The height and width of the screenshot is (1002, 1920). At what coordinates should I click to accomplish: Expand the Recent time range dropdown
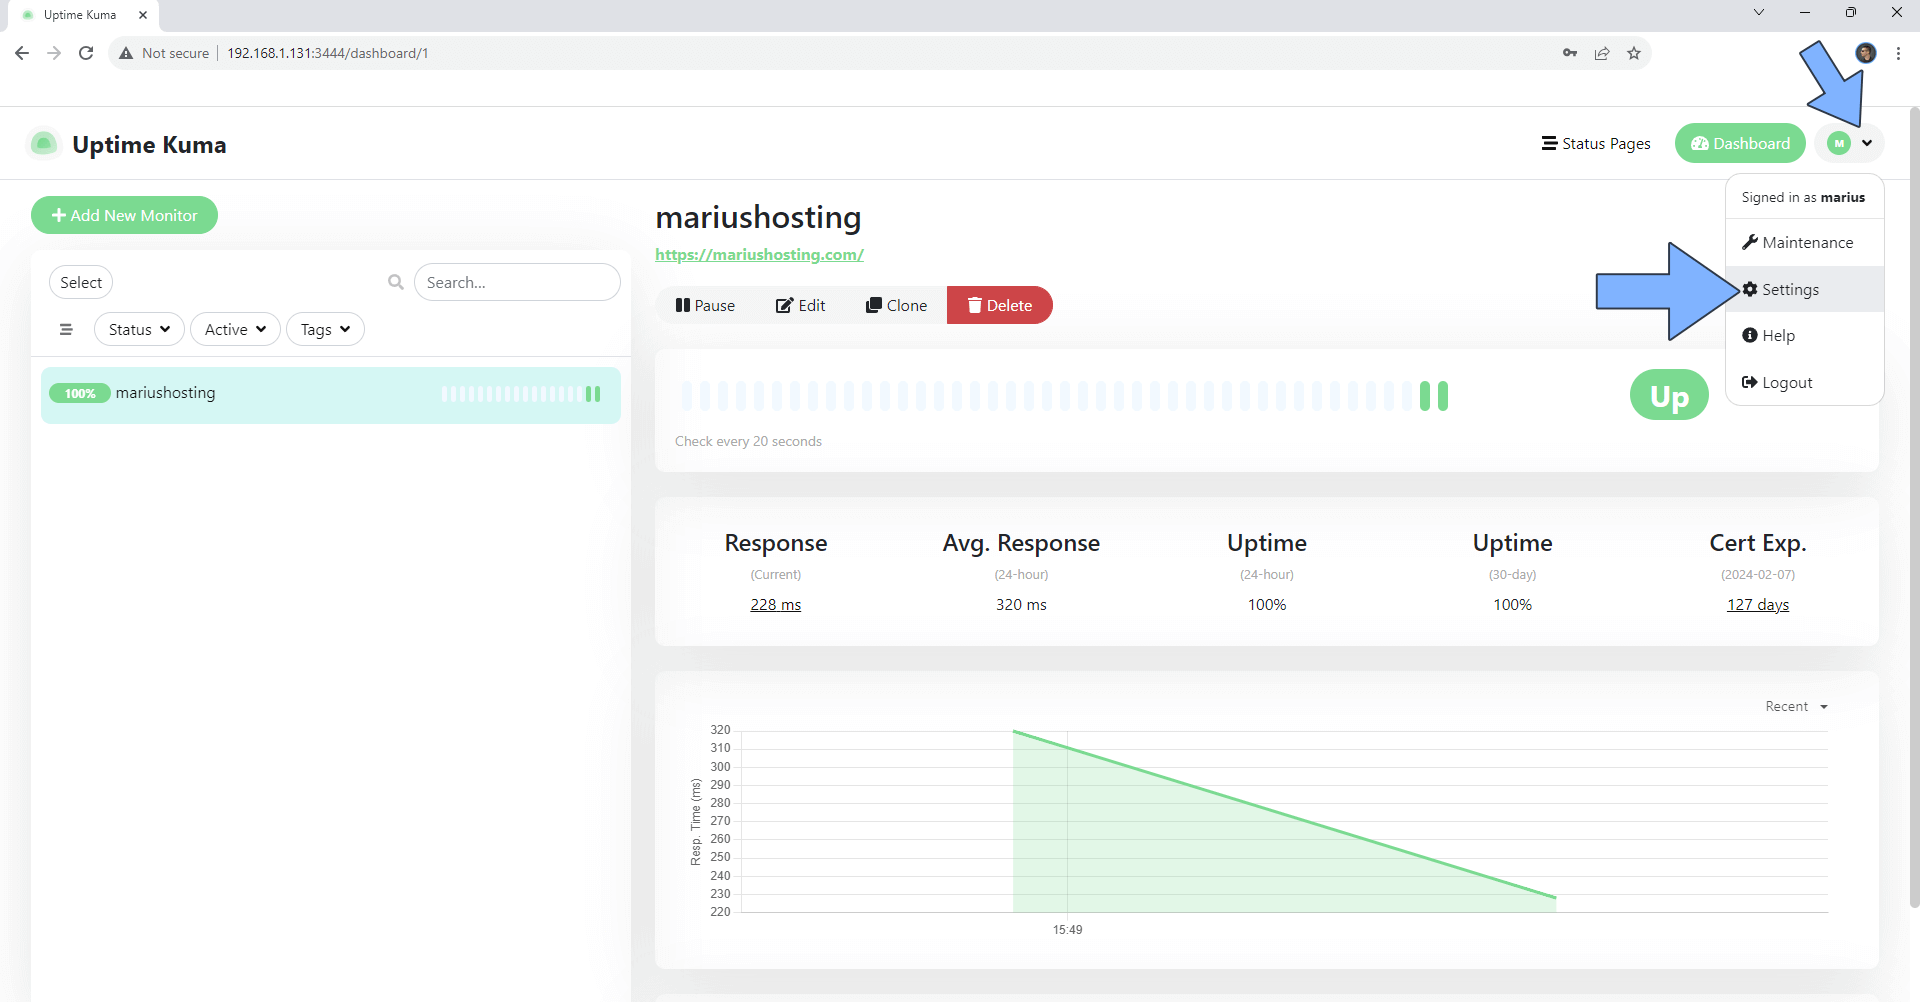tap(1794, 706)
